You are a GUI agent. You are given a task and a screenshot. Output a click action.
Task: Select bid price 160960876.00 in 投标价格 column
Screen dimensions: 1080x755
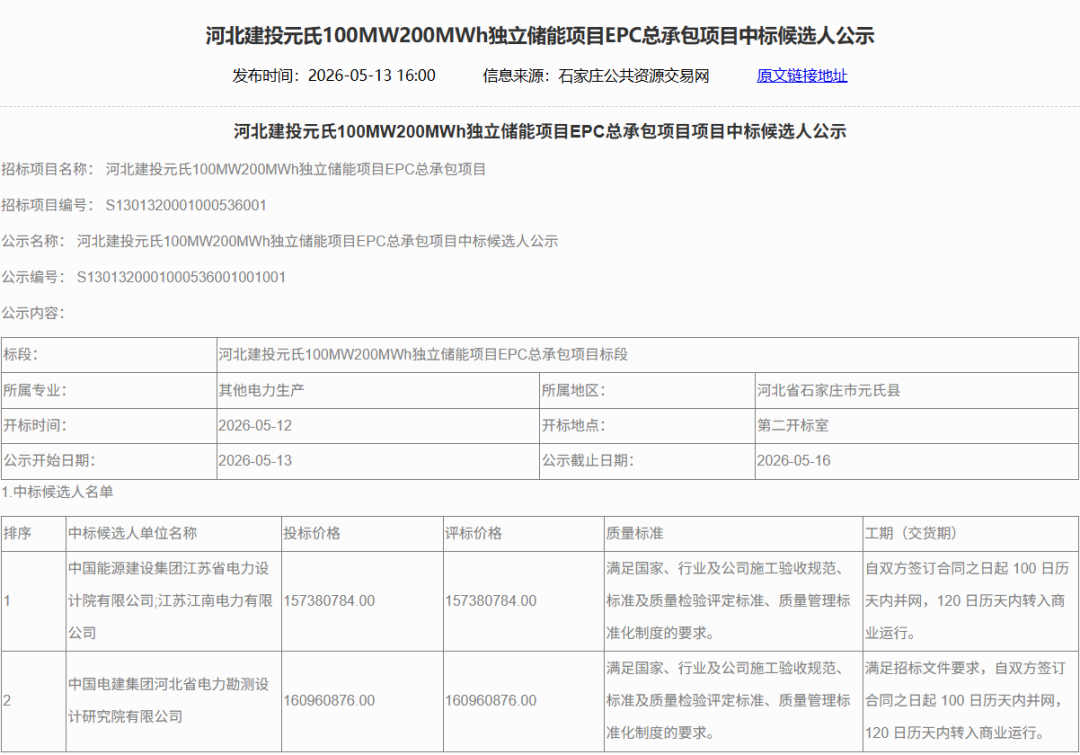[x=362, y=701]
